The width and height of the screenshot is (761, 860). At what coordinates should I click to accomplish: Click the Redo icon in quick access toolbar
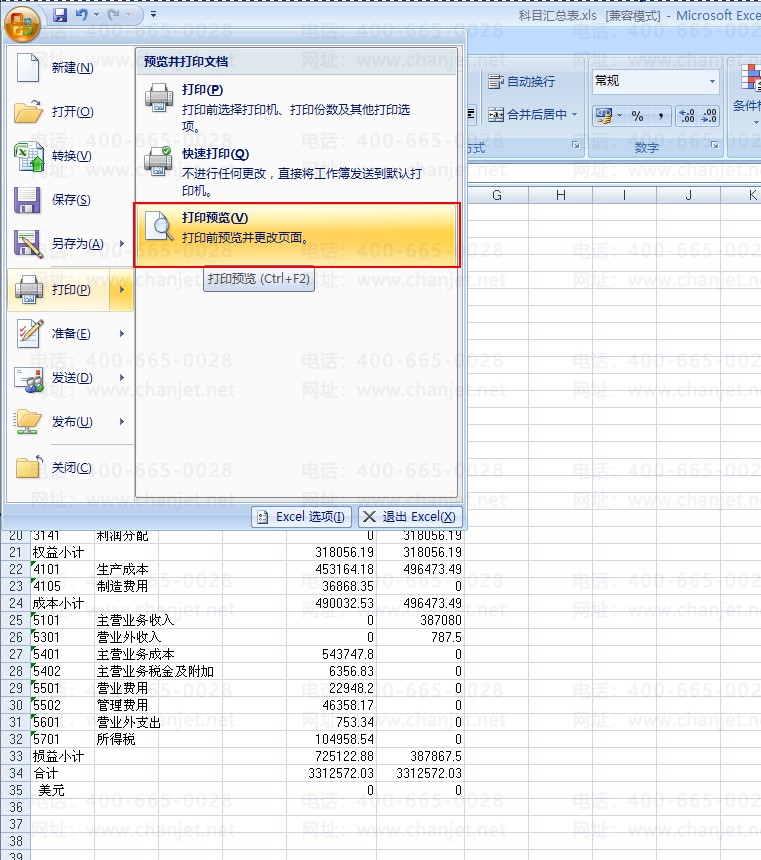[113, 15]
